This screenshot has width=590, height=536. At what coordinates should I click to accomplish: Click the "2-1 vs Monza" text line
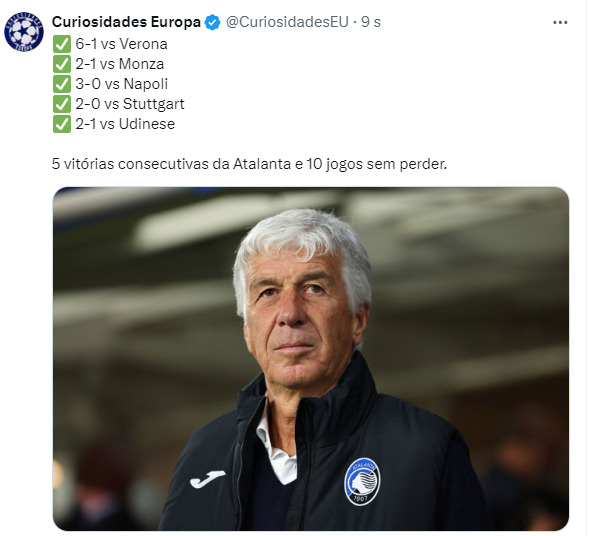click(120, 64)
